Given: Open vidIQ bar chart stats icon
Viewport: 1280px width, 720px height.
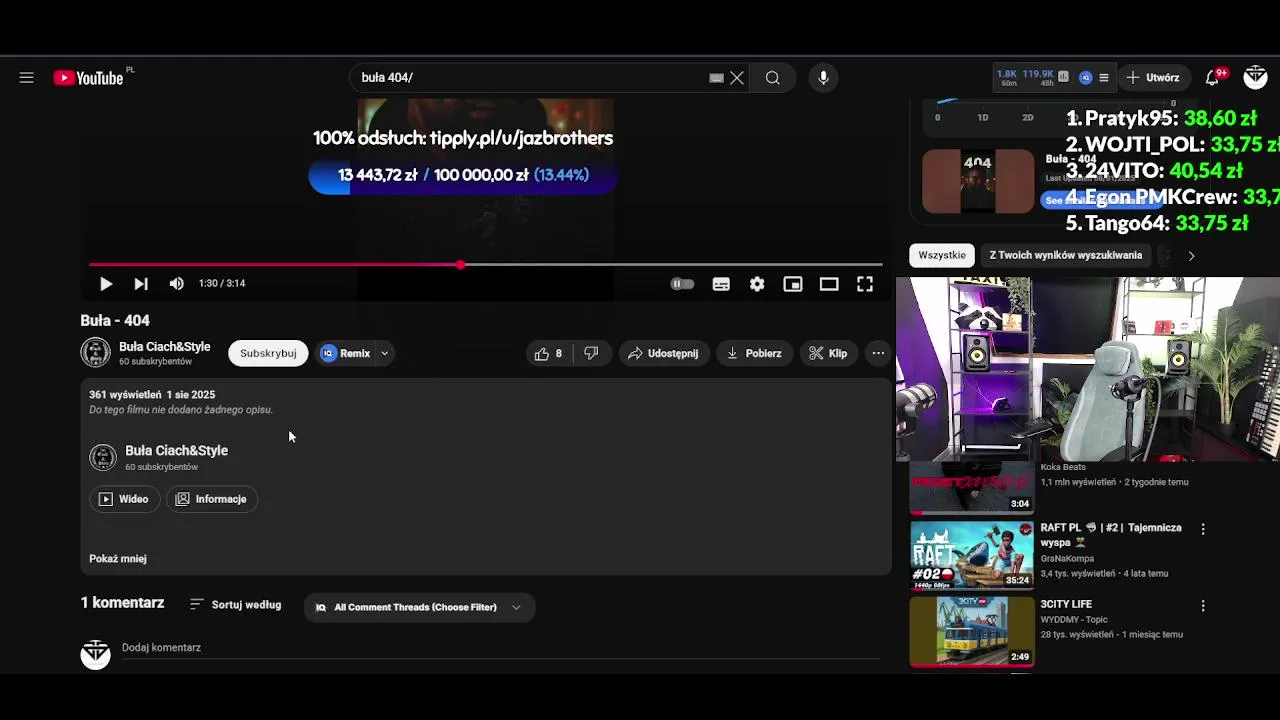Looking at the screenshot, I should pyautogui.click(x=1063, y=77).
